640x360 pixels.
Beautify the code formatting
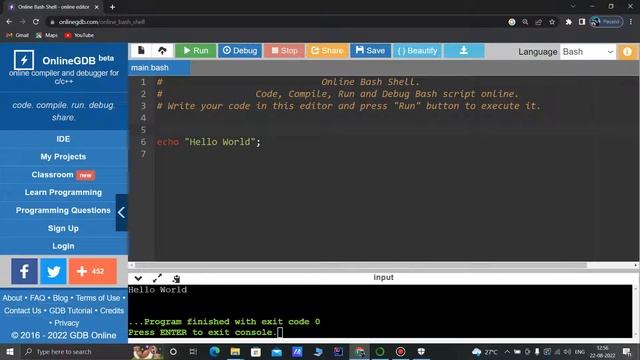point(417,51)
